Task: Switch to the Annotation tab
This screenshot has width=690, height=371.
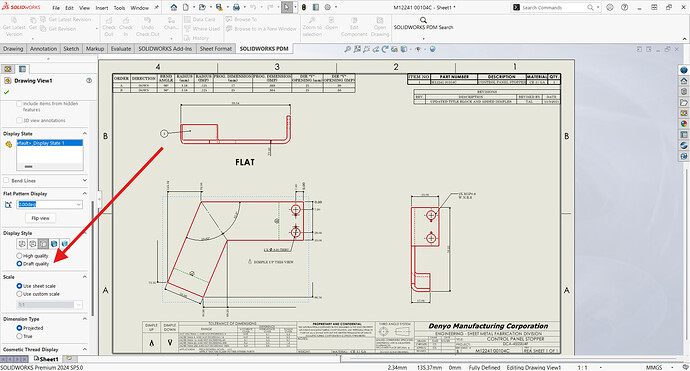Action: [43, 48]
